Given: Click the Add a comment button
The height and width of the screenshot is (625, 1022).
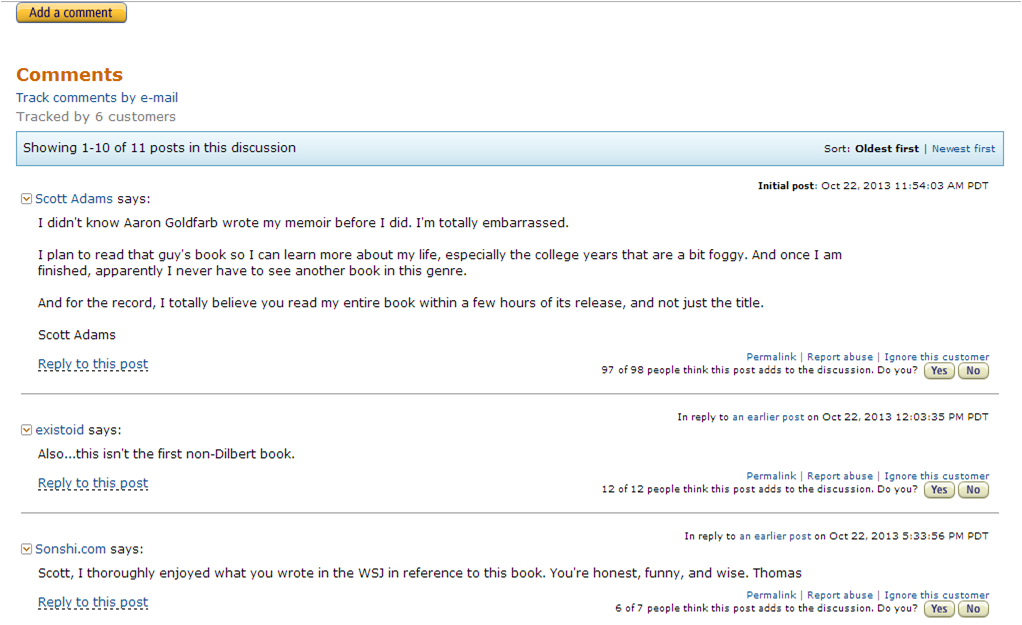Looking at the screenshot, I should click(x=72, y=12).
